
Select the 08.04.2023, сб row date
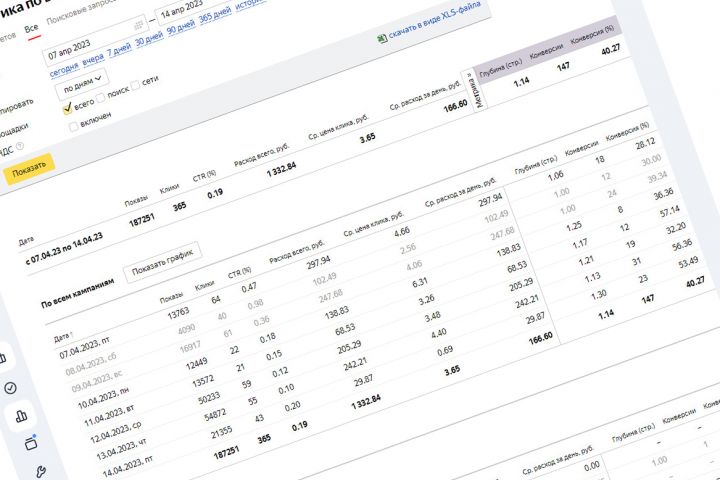pos(91,364)
